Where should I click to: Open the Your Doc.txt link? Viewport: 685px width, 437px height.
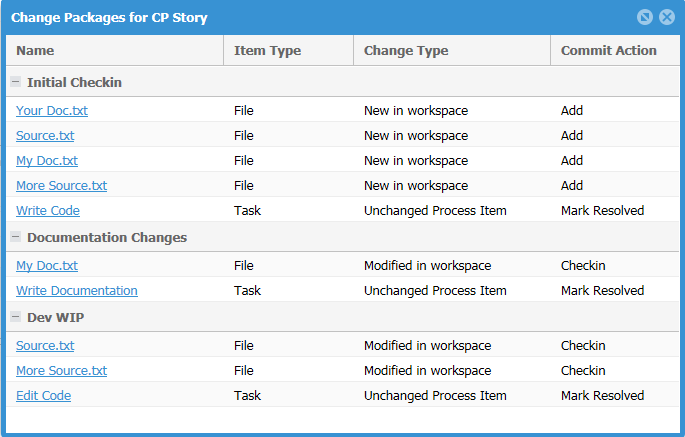pos(51,111)
